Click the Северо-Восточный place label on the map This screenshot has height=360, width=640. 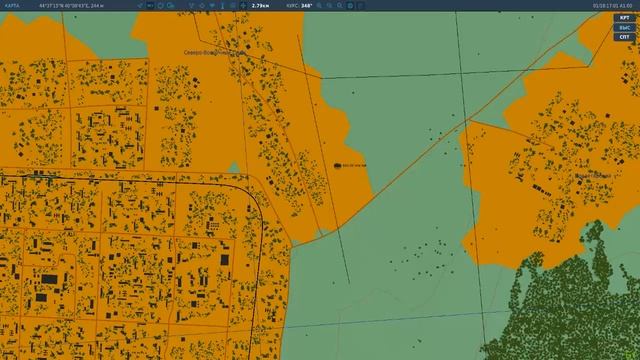pos(215,53)
